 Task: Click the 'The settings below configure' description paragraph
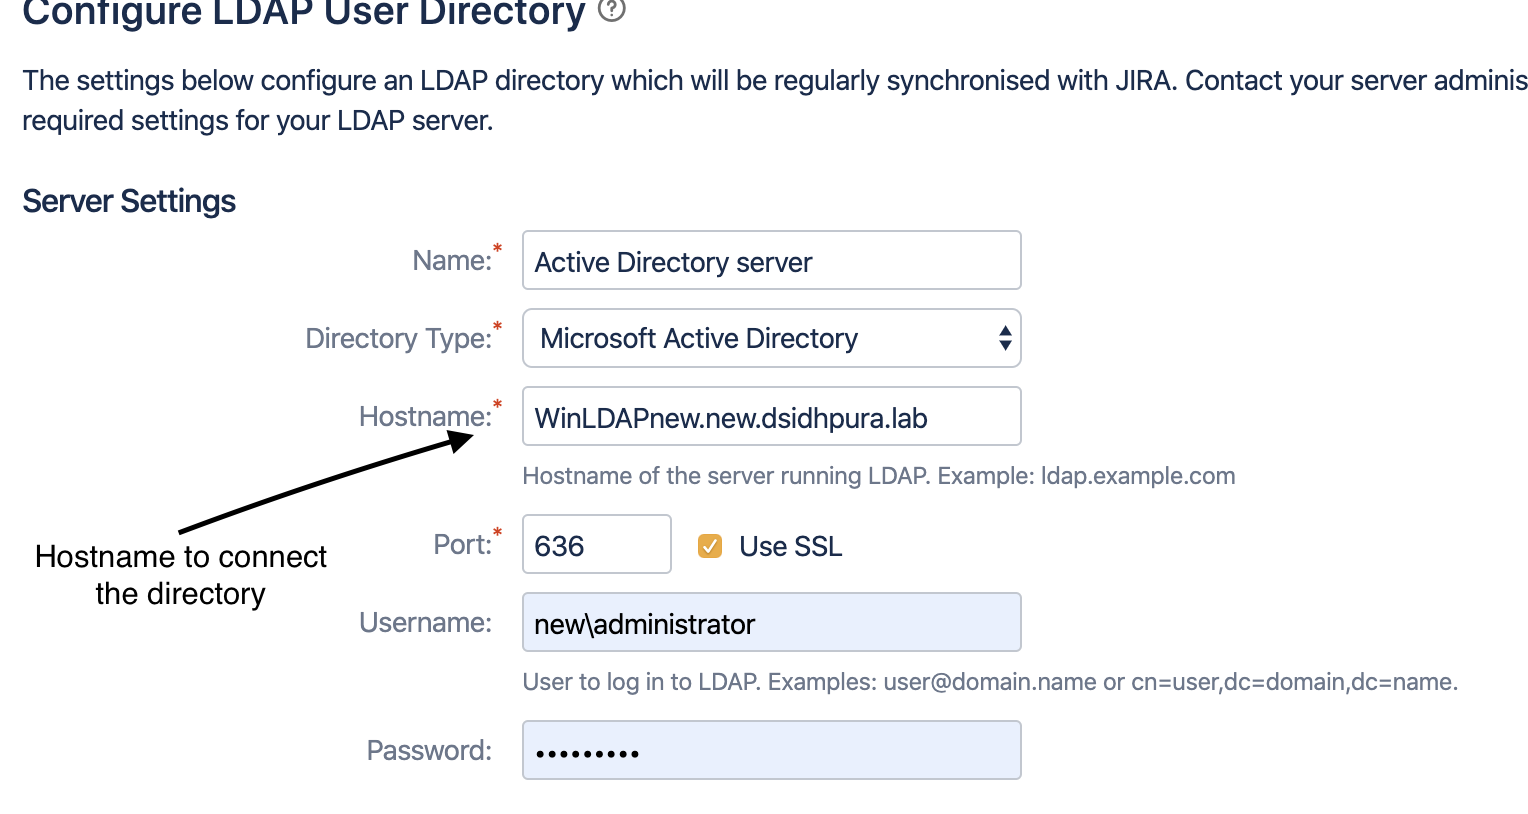tap(775, 100)
